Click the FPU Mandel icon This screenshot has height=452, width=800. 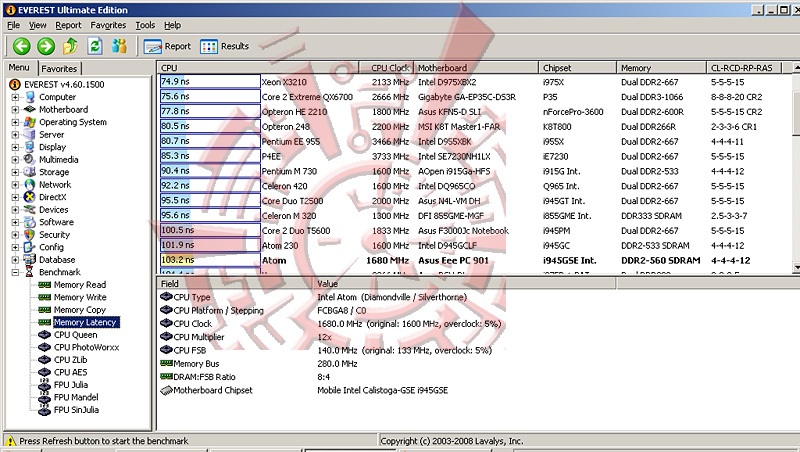point(44,397)
